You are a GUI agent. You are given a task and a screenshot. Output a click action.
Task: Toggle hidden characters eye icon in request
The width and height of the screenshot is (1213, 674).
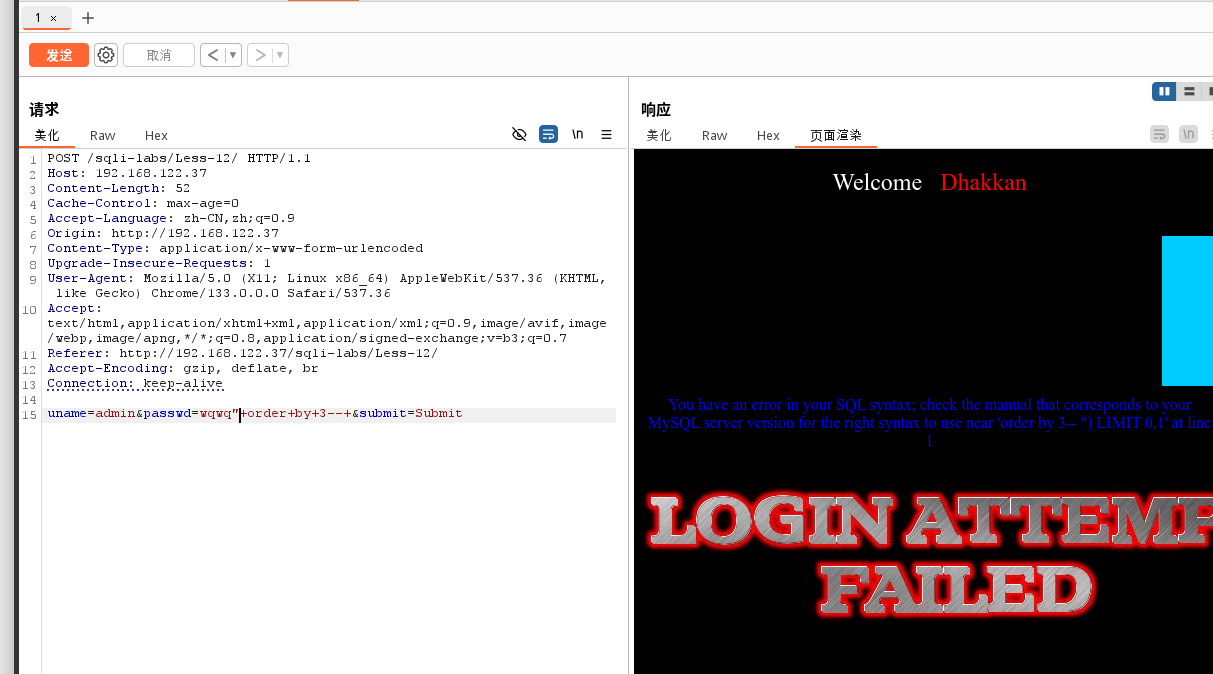519,134
